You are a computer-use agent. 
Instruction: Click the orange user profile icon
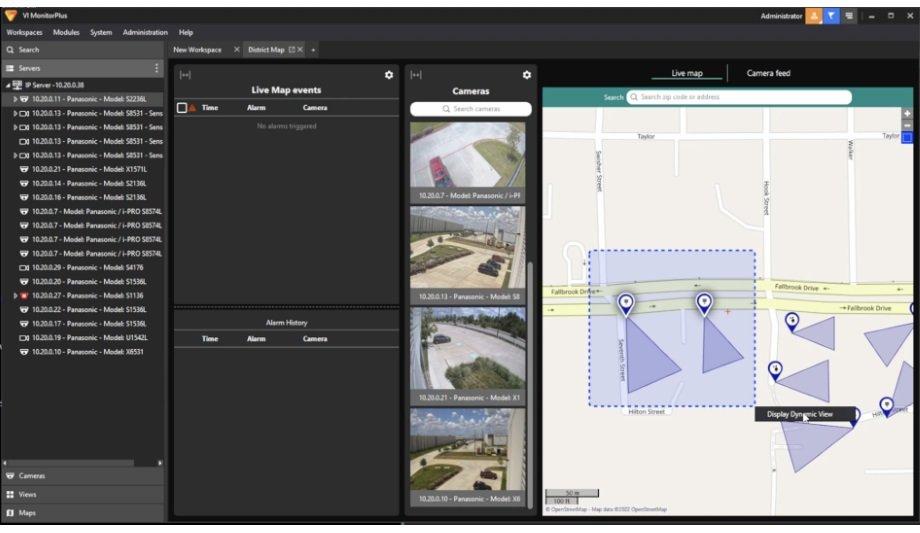coord(813,16)
